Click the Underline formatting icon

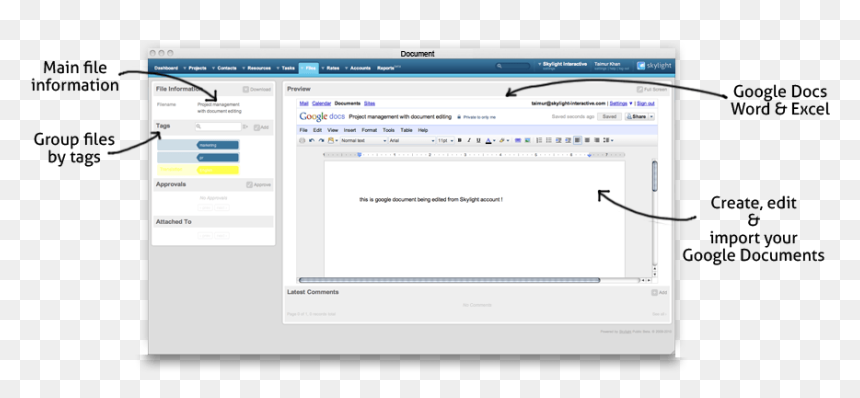(478, 140)
